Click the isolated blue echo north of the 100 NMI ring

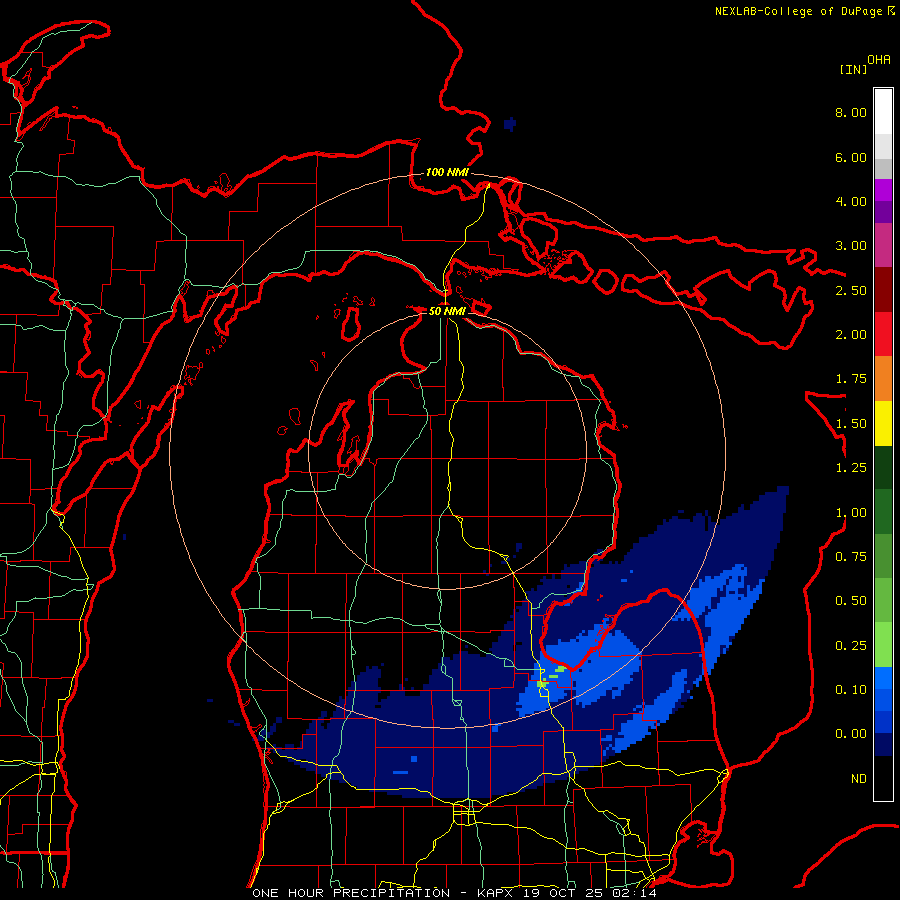510,123
